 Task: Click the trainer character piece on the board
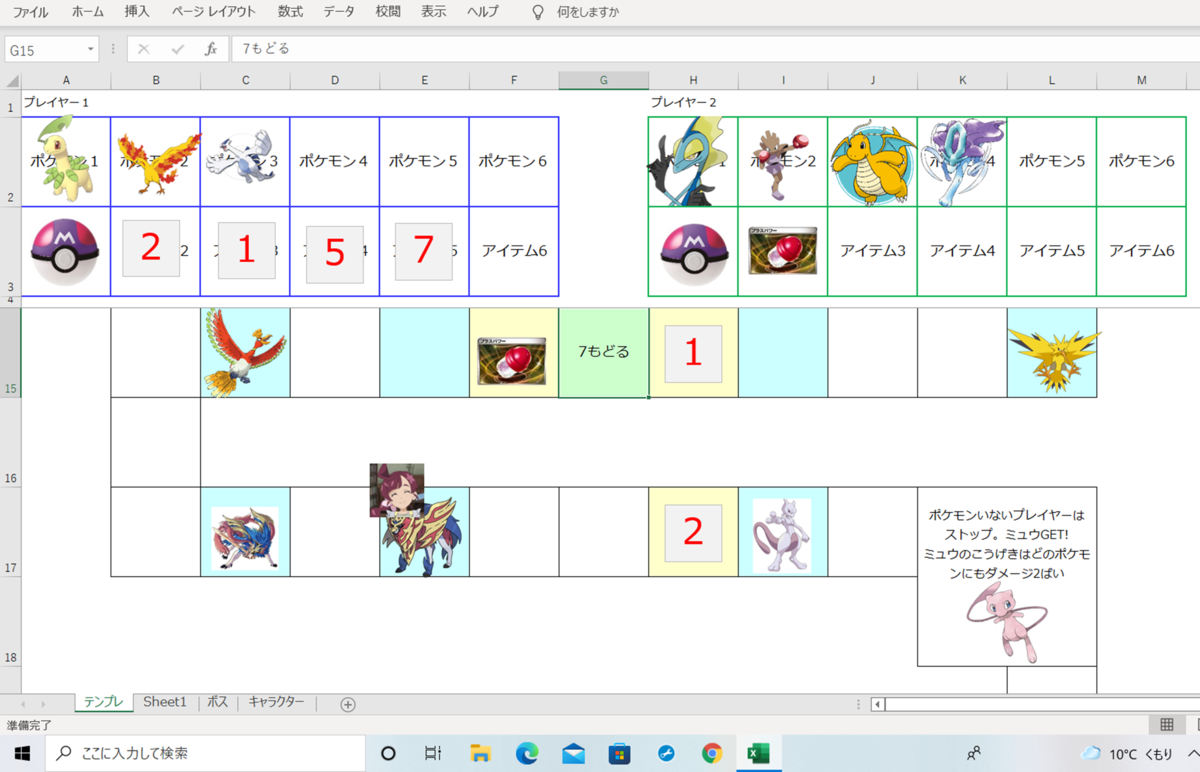click(398, 490)
